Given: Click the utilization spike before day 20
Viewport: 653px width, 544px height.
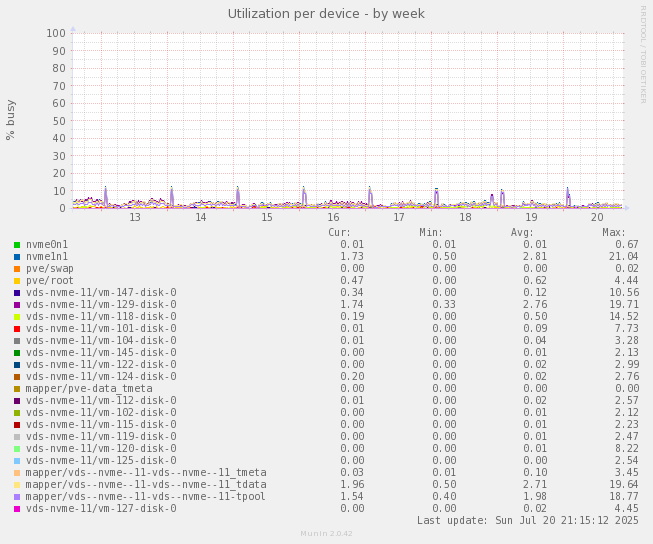Looking at the screenshot, I should click(568, 197).
